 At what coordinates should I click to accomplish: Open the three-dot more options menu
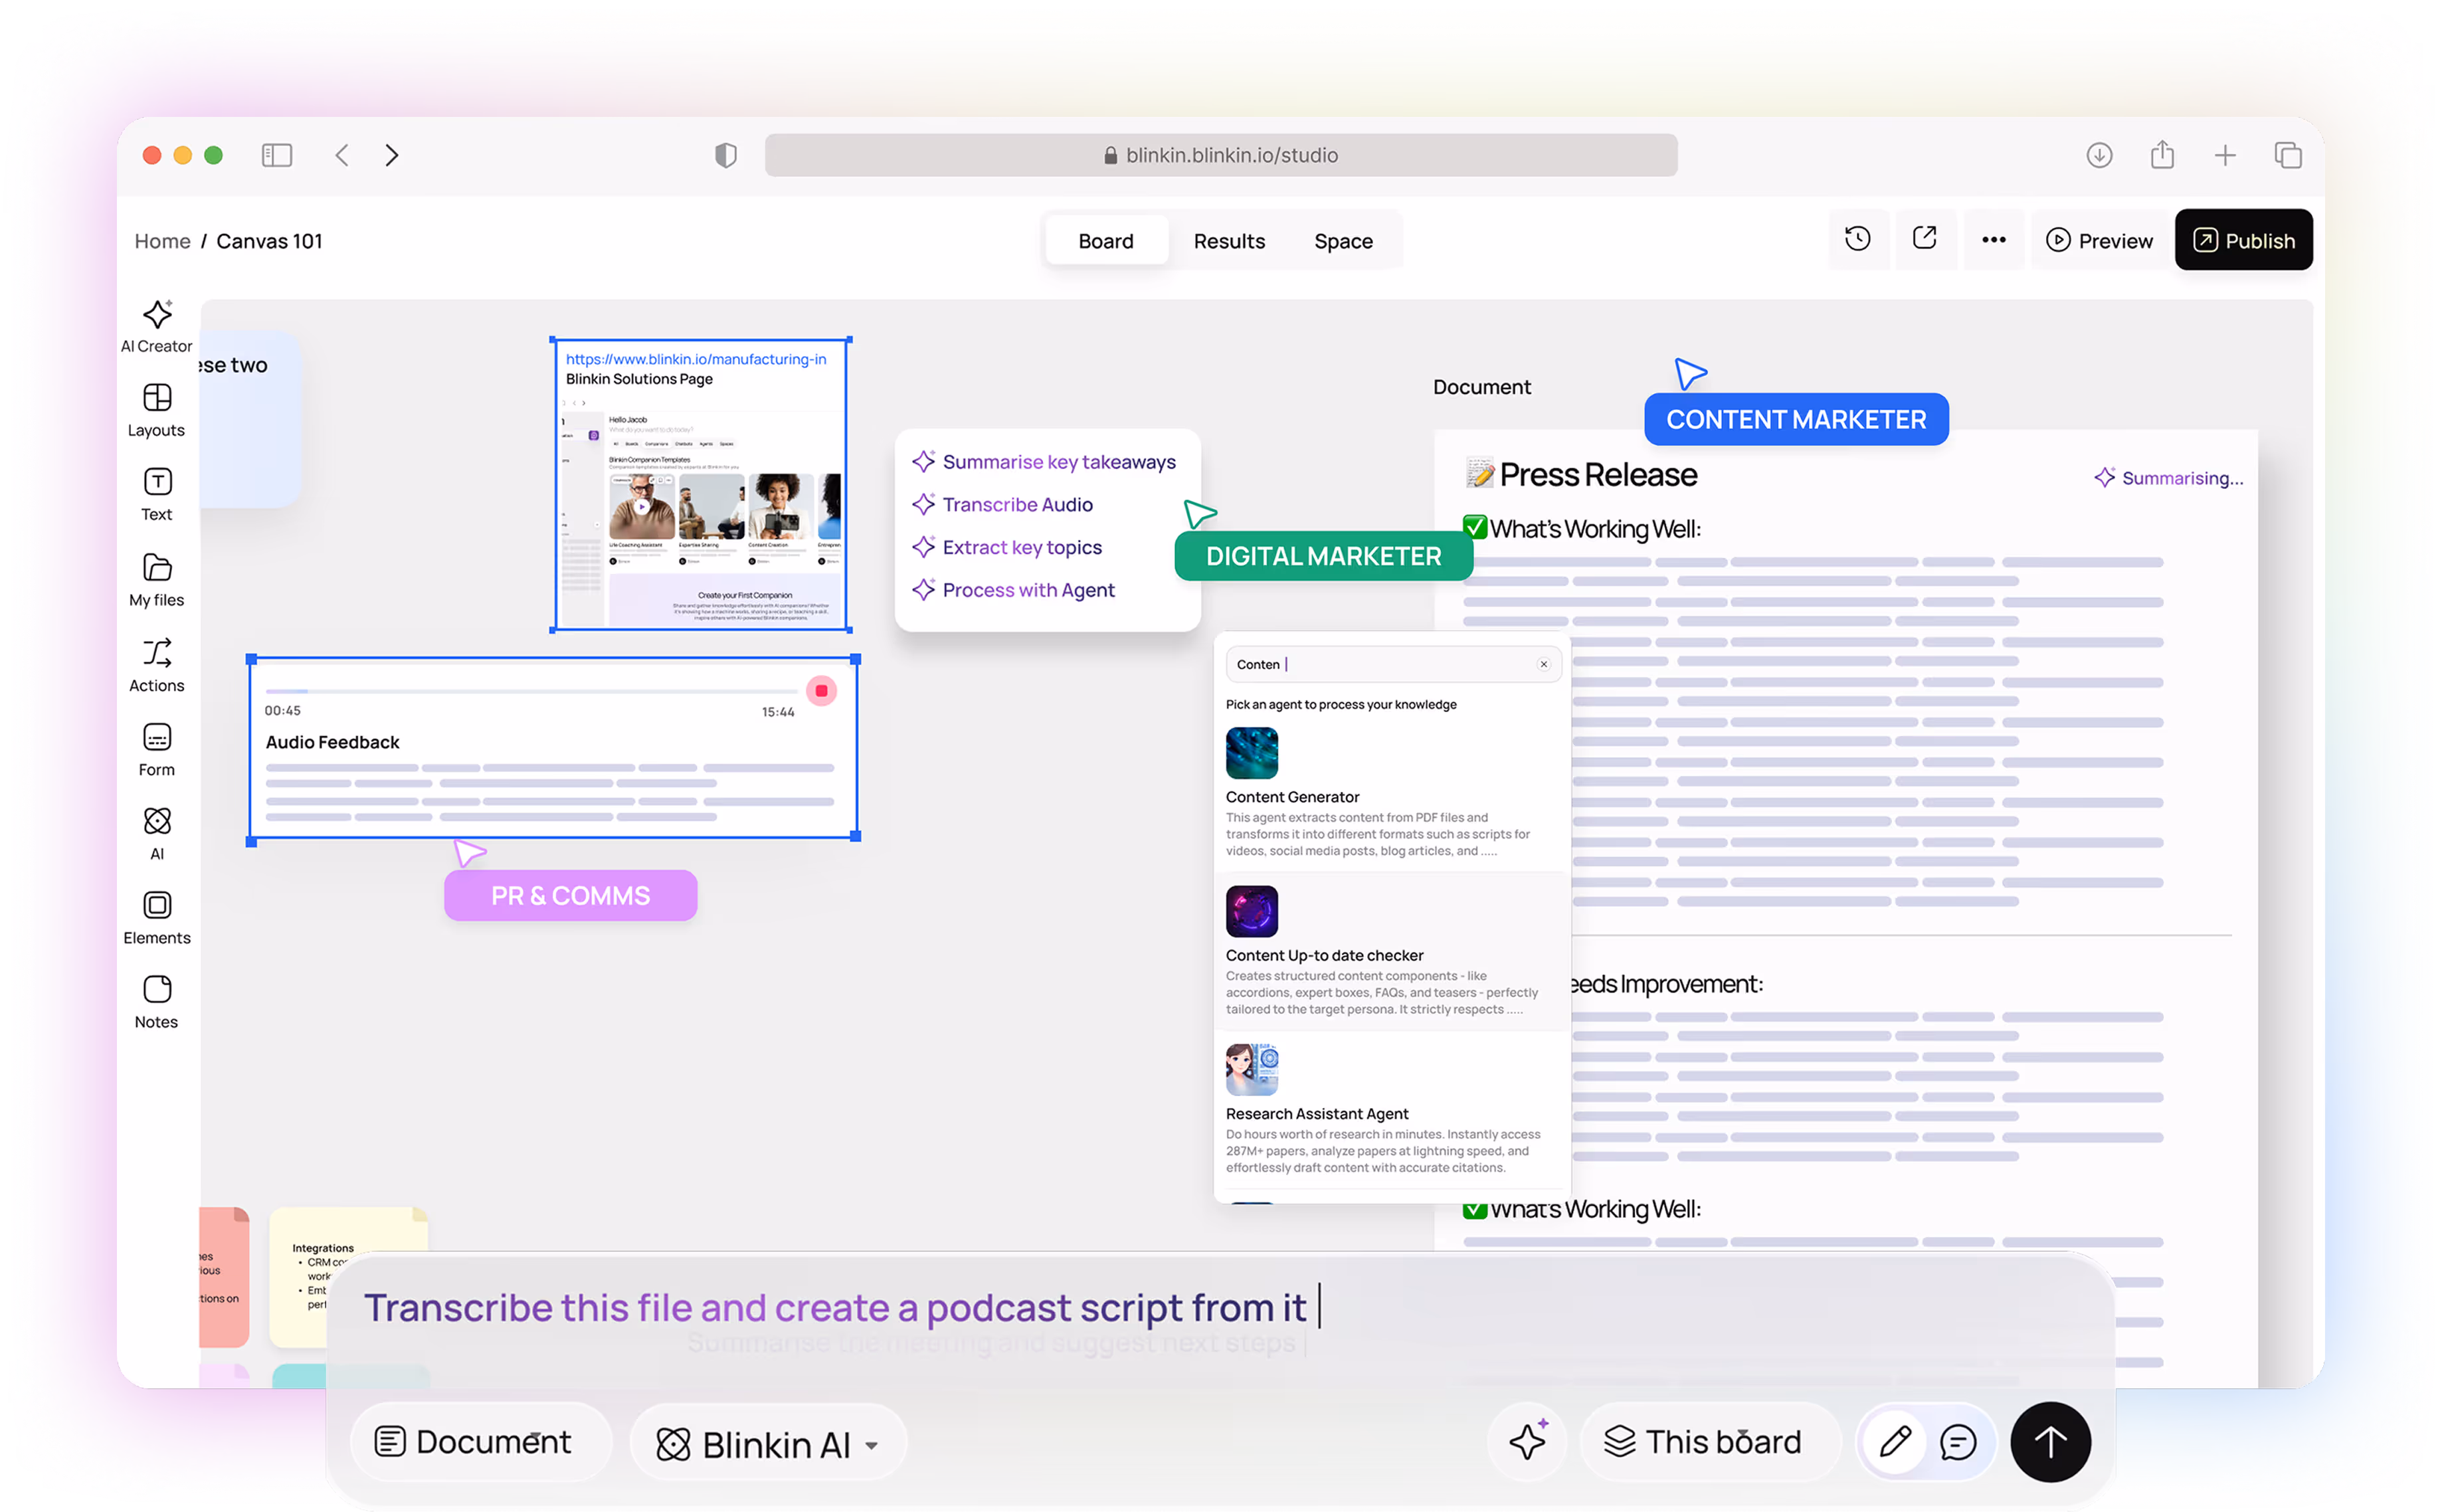(x=1993, y=239)
